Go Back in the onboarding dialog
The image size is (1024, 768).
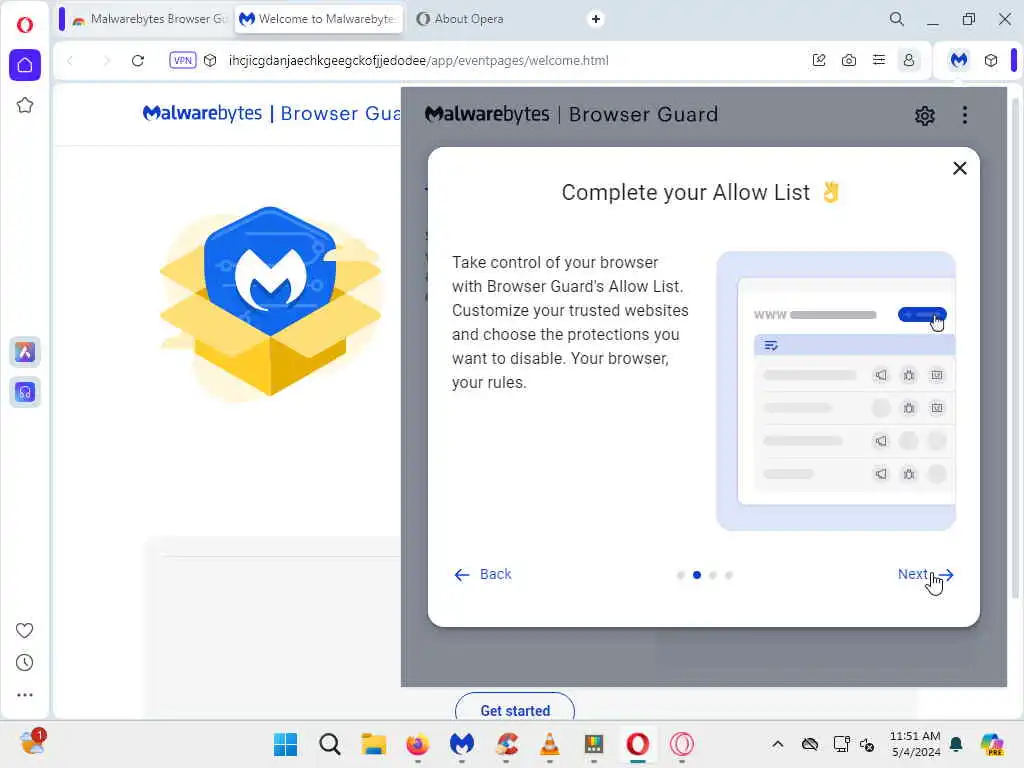pos(483,574)
